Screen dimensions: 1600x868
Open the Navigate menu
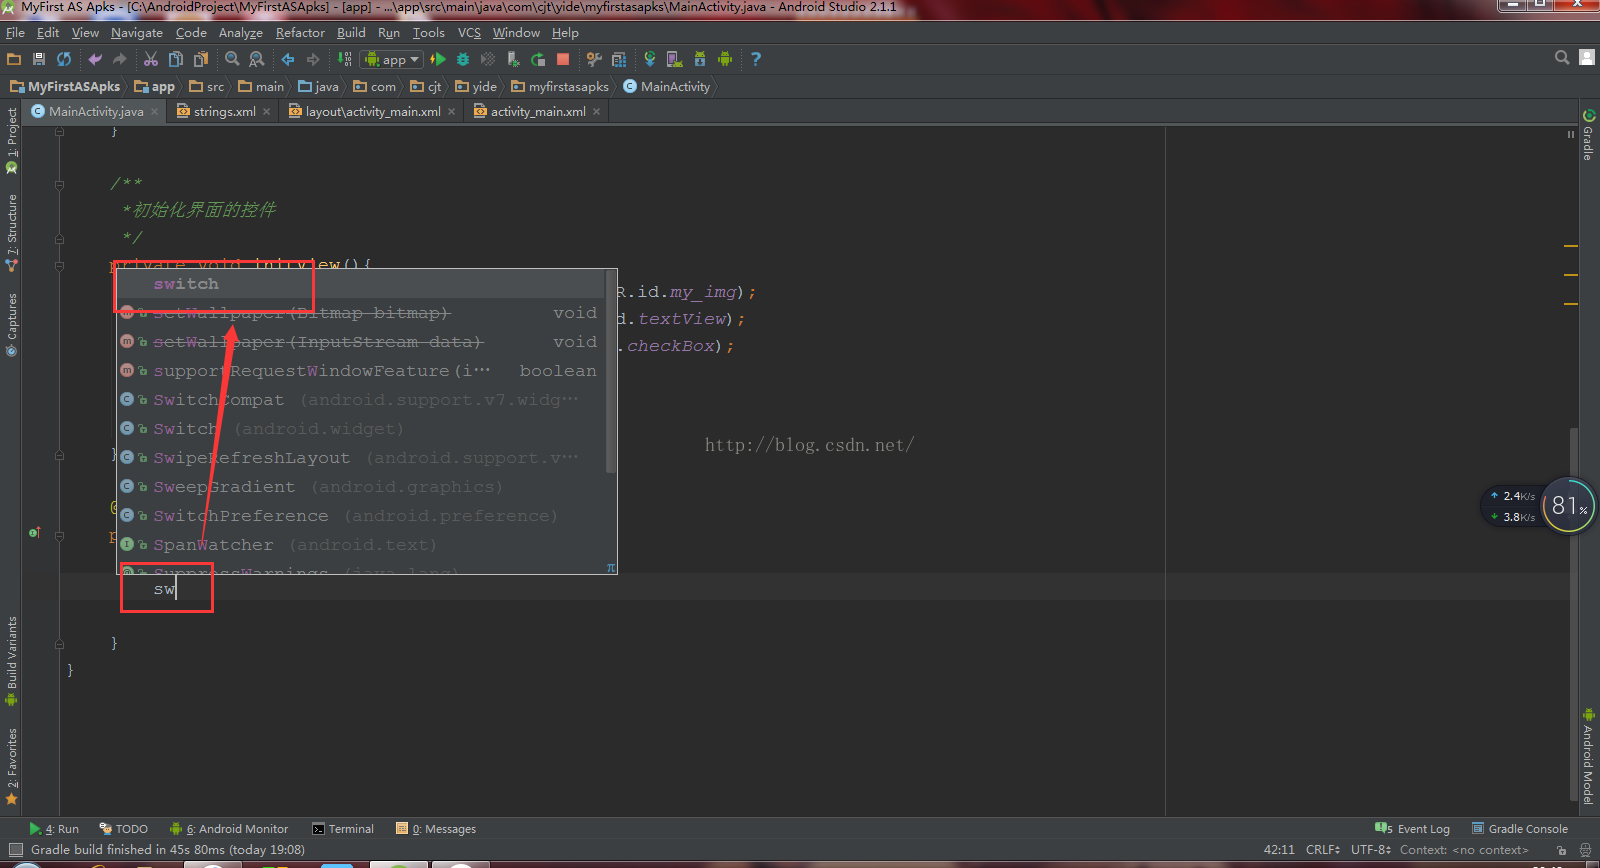[137, 33]
